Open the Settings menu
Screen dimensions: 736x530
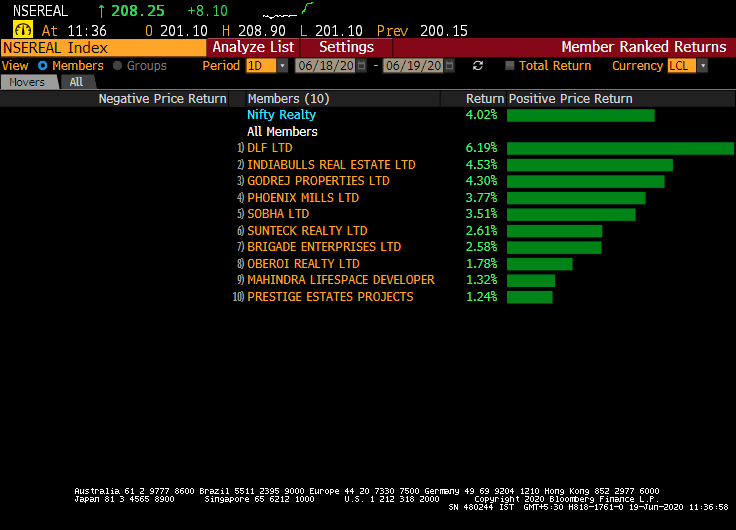click(346, 47)
